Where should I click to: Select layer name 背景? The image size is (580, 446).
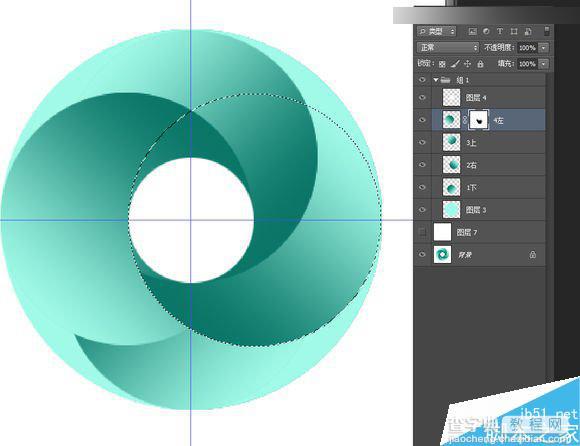pyautogui.click(x=465, y=255)
